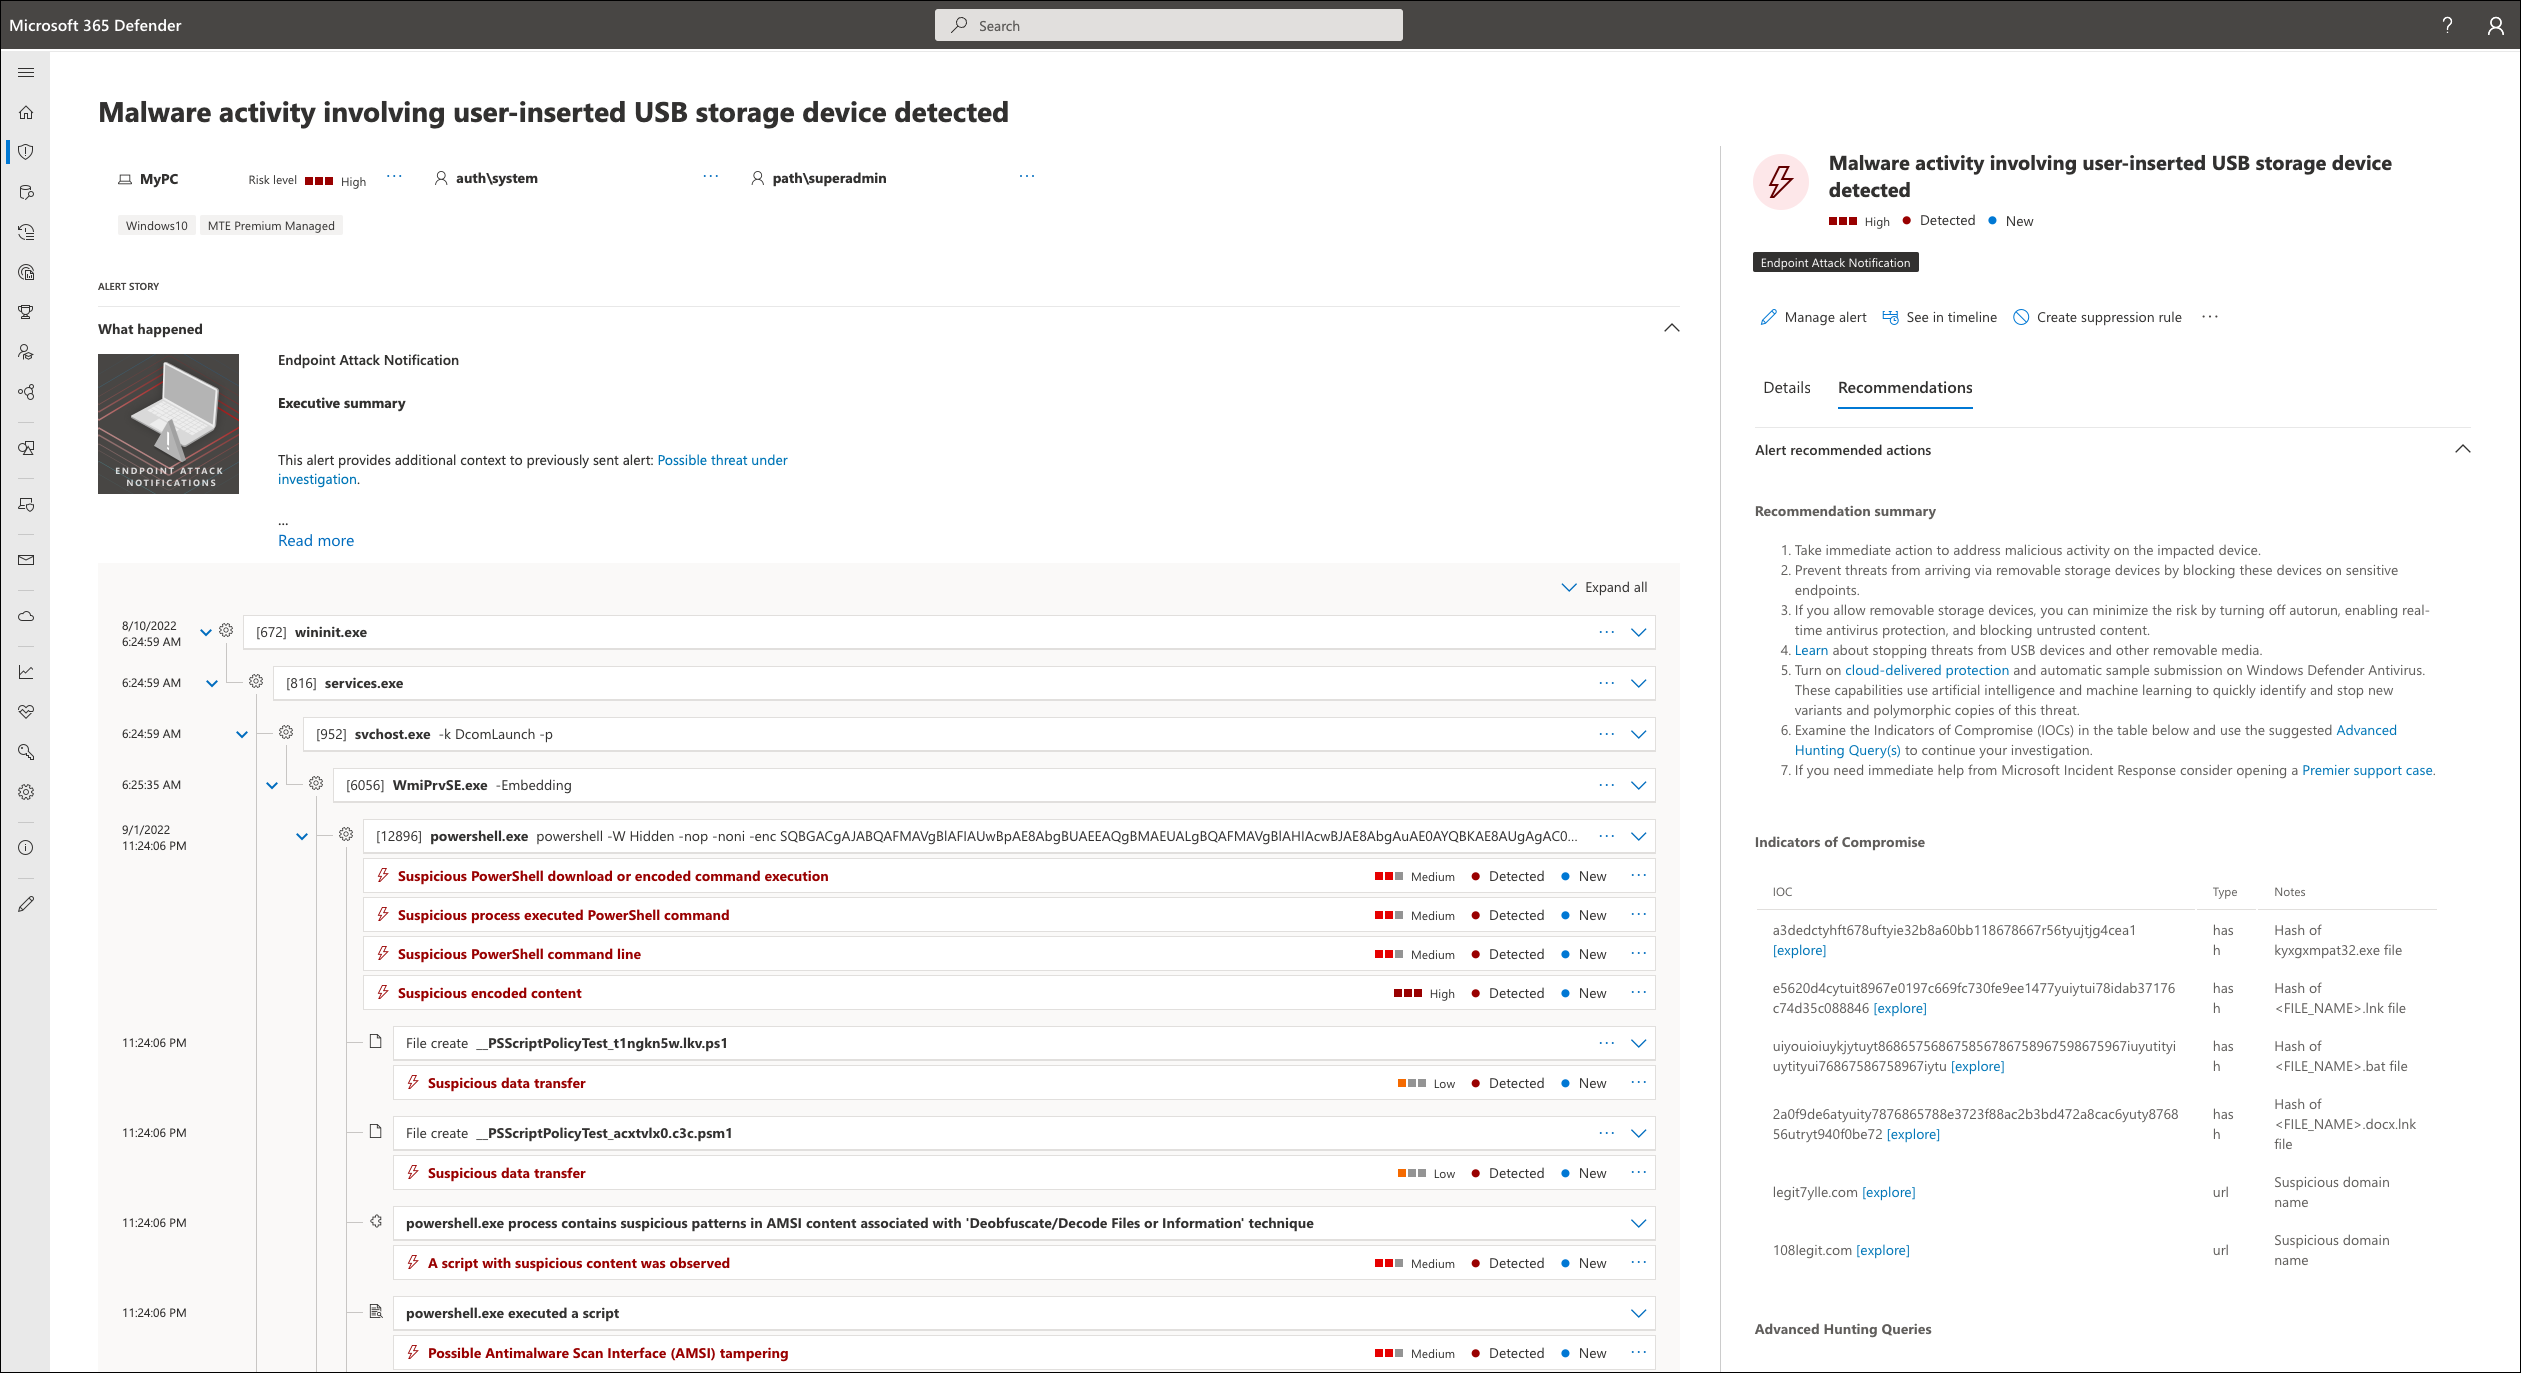Viewport: 2521px width, 1373px height.
Task: Click the explore link for legit7ylle.com
Action: [x=1890, y=1192]
